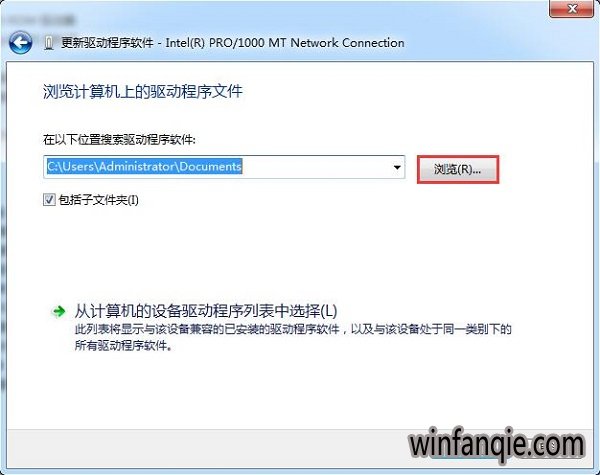Click the green arrow next to 从计算机的设备驱动程序列表中选择

59,312
